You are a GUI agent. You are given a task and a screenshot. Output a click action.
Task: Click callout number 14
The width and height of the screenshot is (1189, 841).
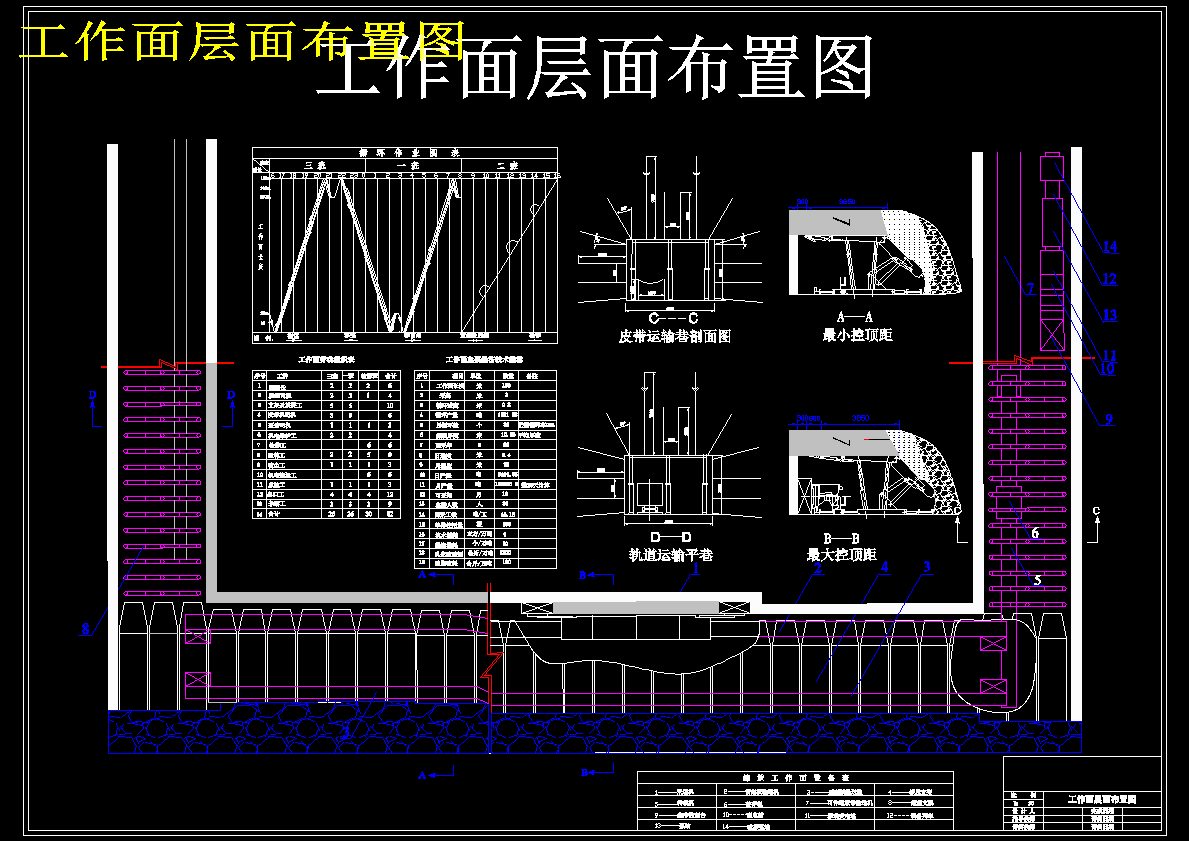point(1110,246)
